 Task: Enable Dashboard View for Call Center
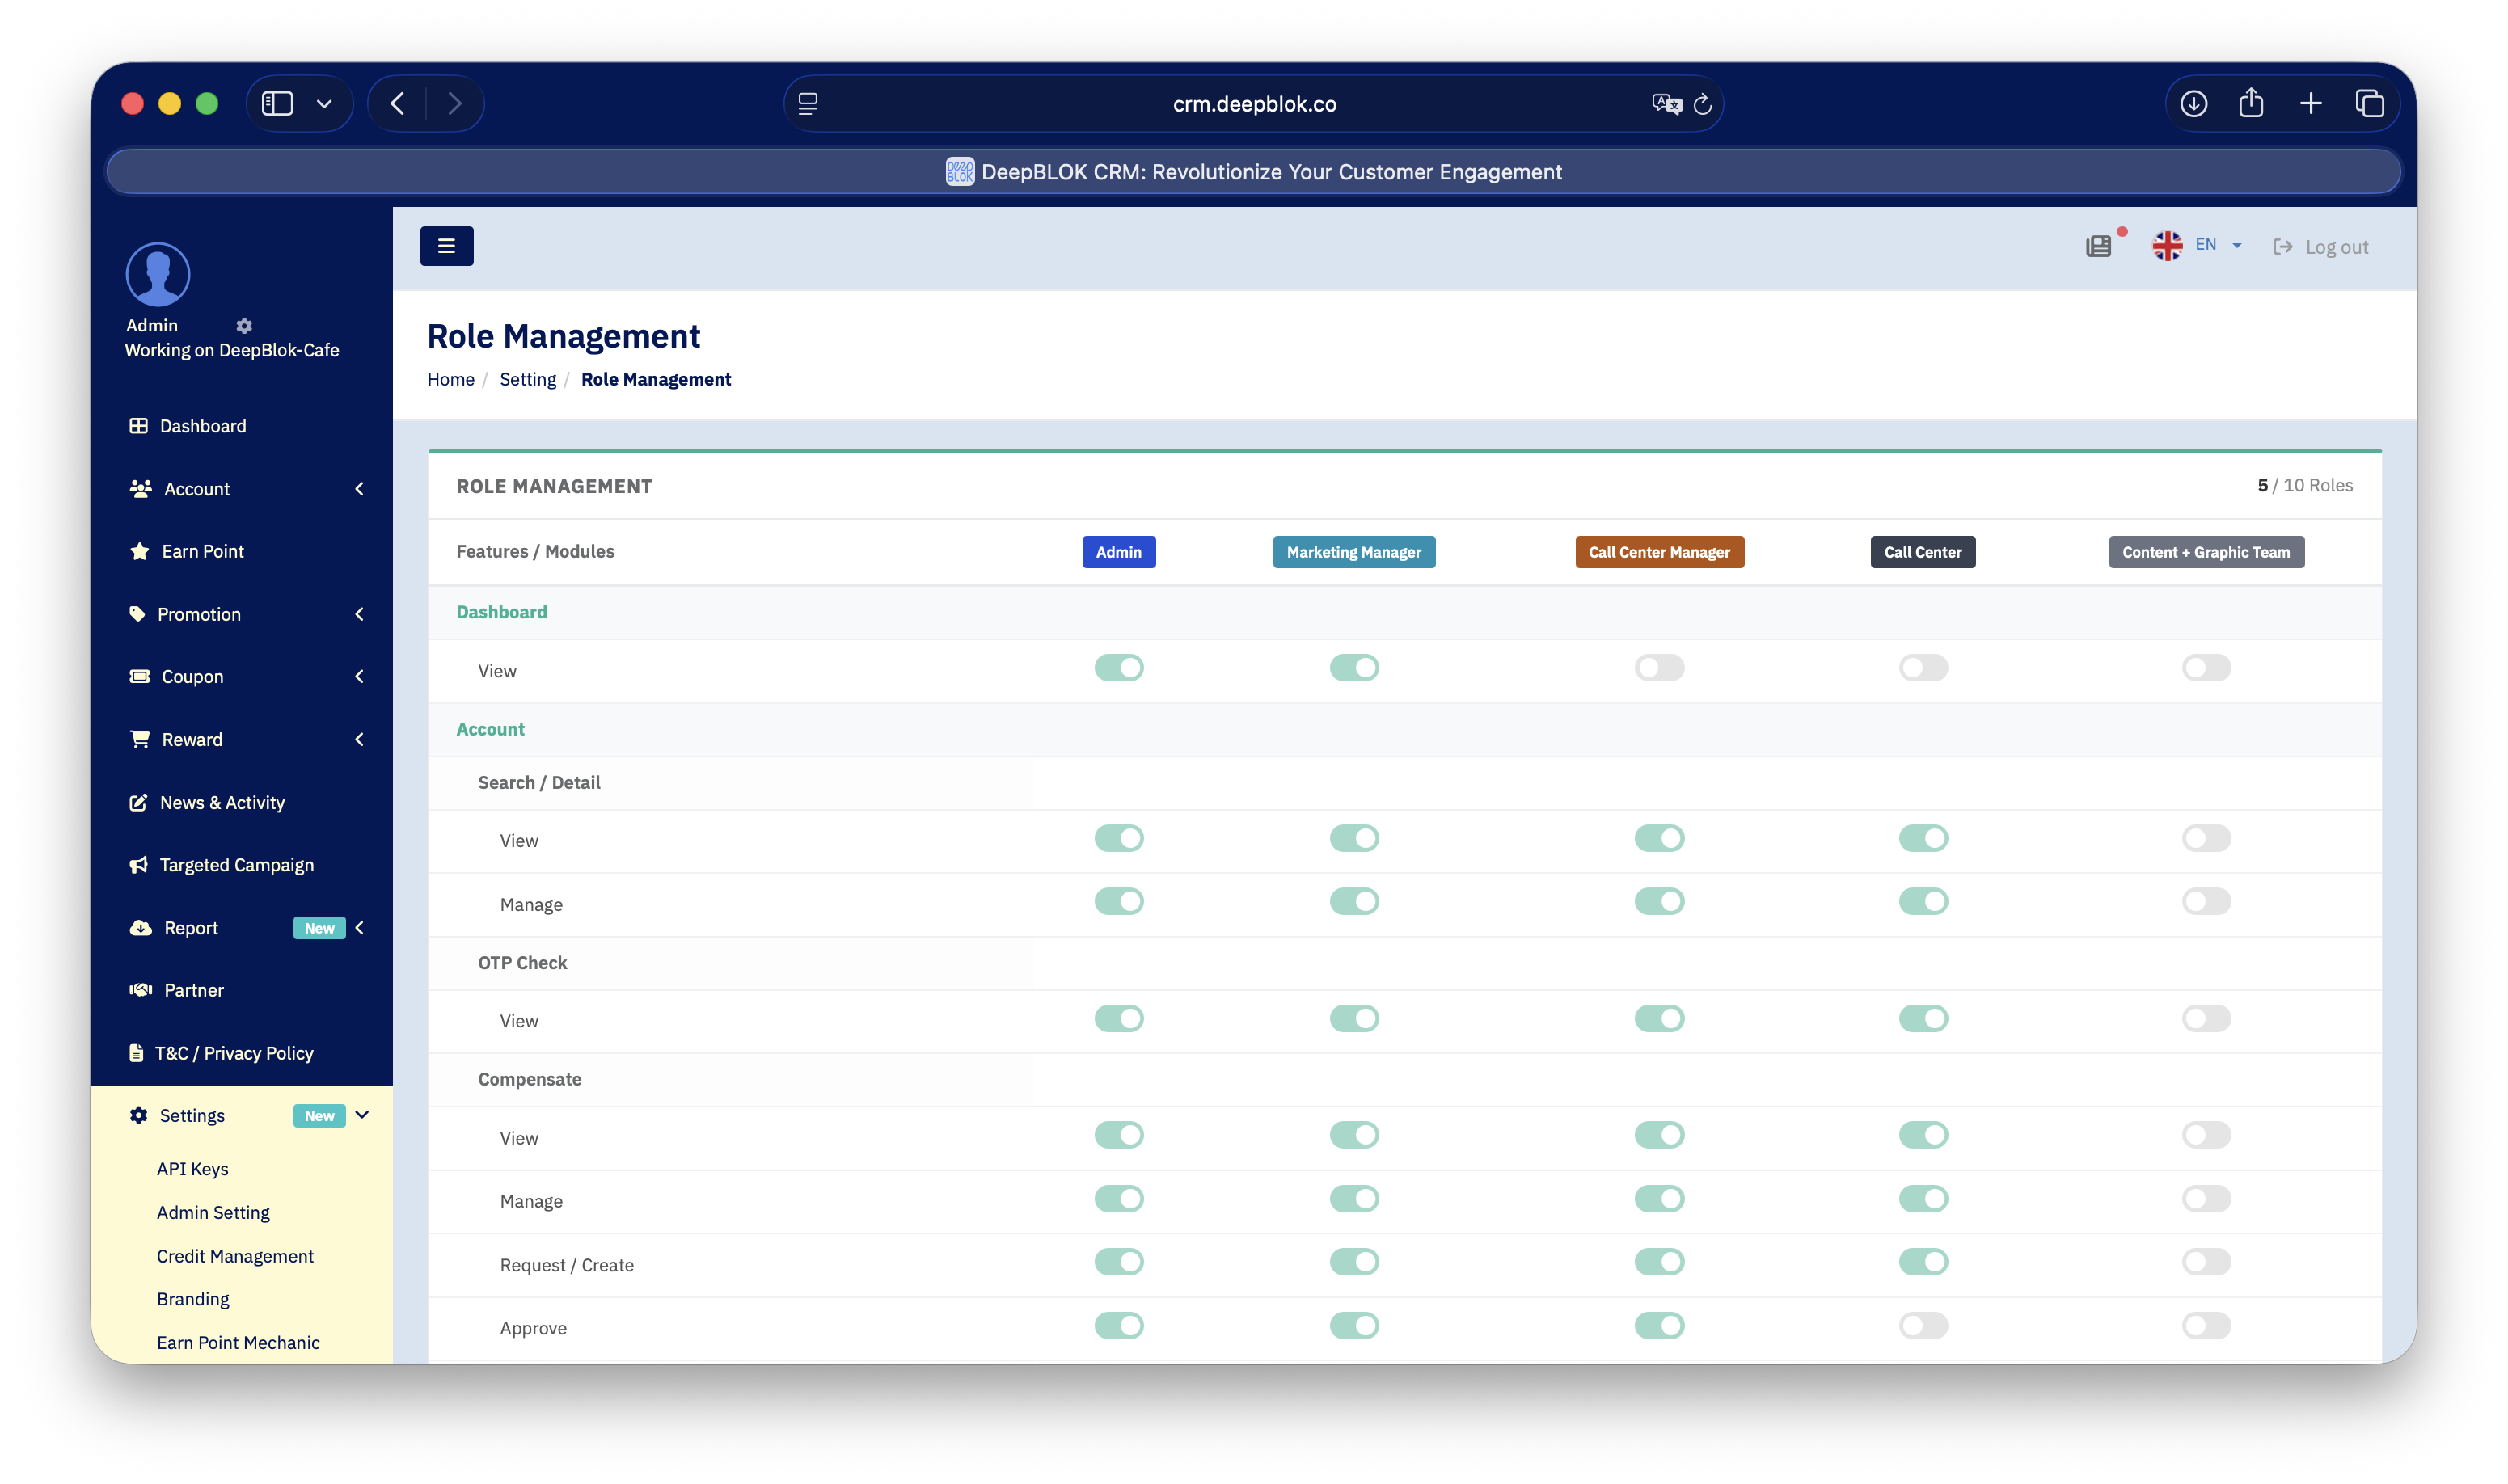1923,668
